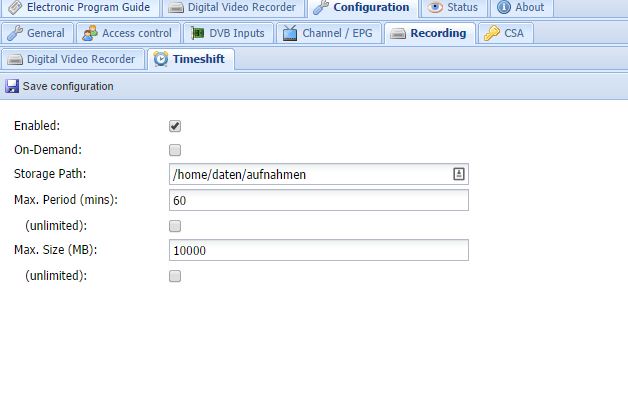Image resolution: width=628 pixels, height=397 pixels.
Task: Open the Status tab
Action: click(x=454, y=8)
